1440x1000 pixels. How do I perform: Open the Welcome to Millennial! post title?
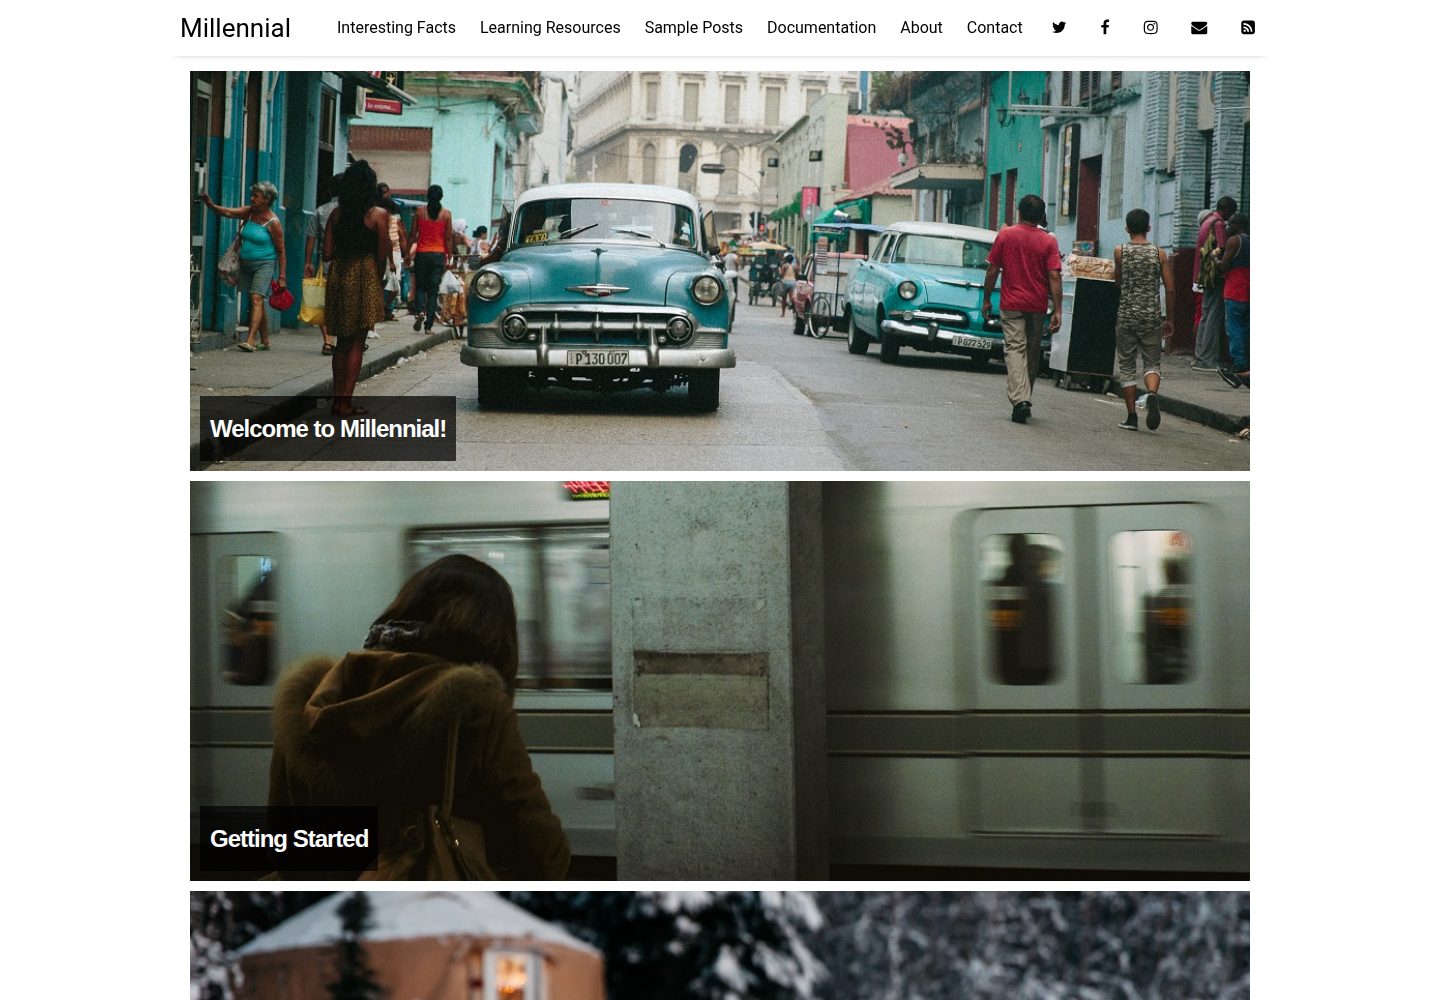pyautogui.click(x=328, y=429)
